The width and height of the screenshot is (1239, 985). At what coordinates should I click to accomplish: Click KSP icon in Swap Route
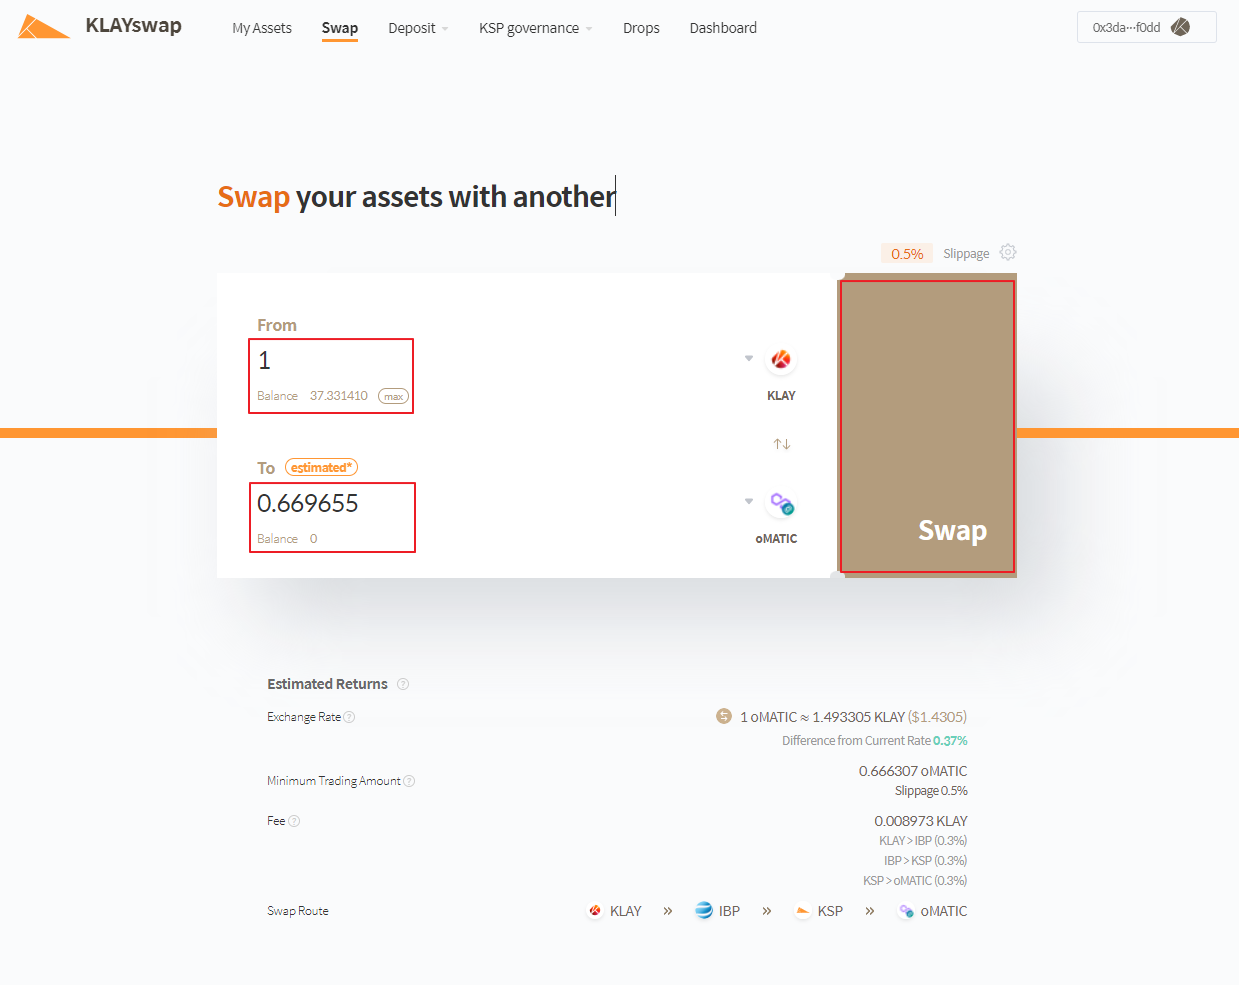click(x=803, y=911)
